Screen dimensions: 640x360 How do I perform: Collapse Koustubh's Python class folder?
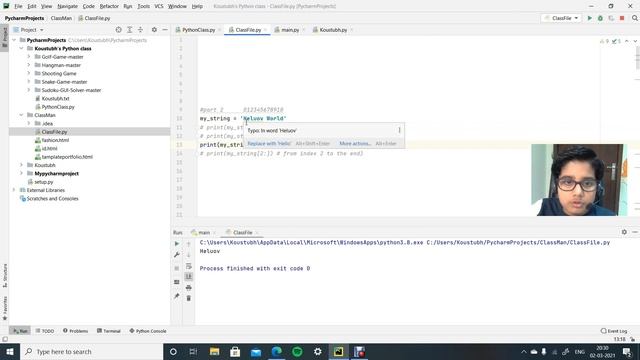tap(21, 49)
